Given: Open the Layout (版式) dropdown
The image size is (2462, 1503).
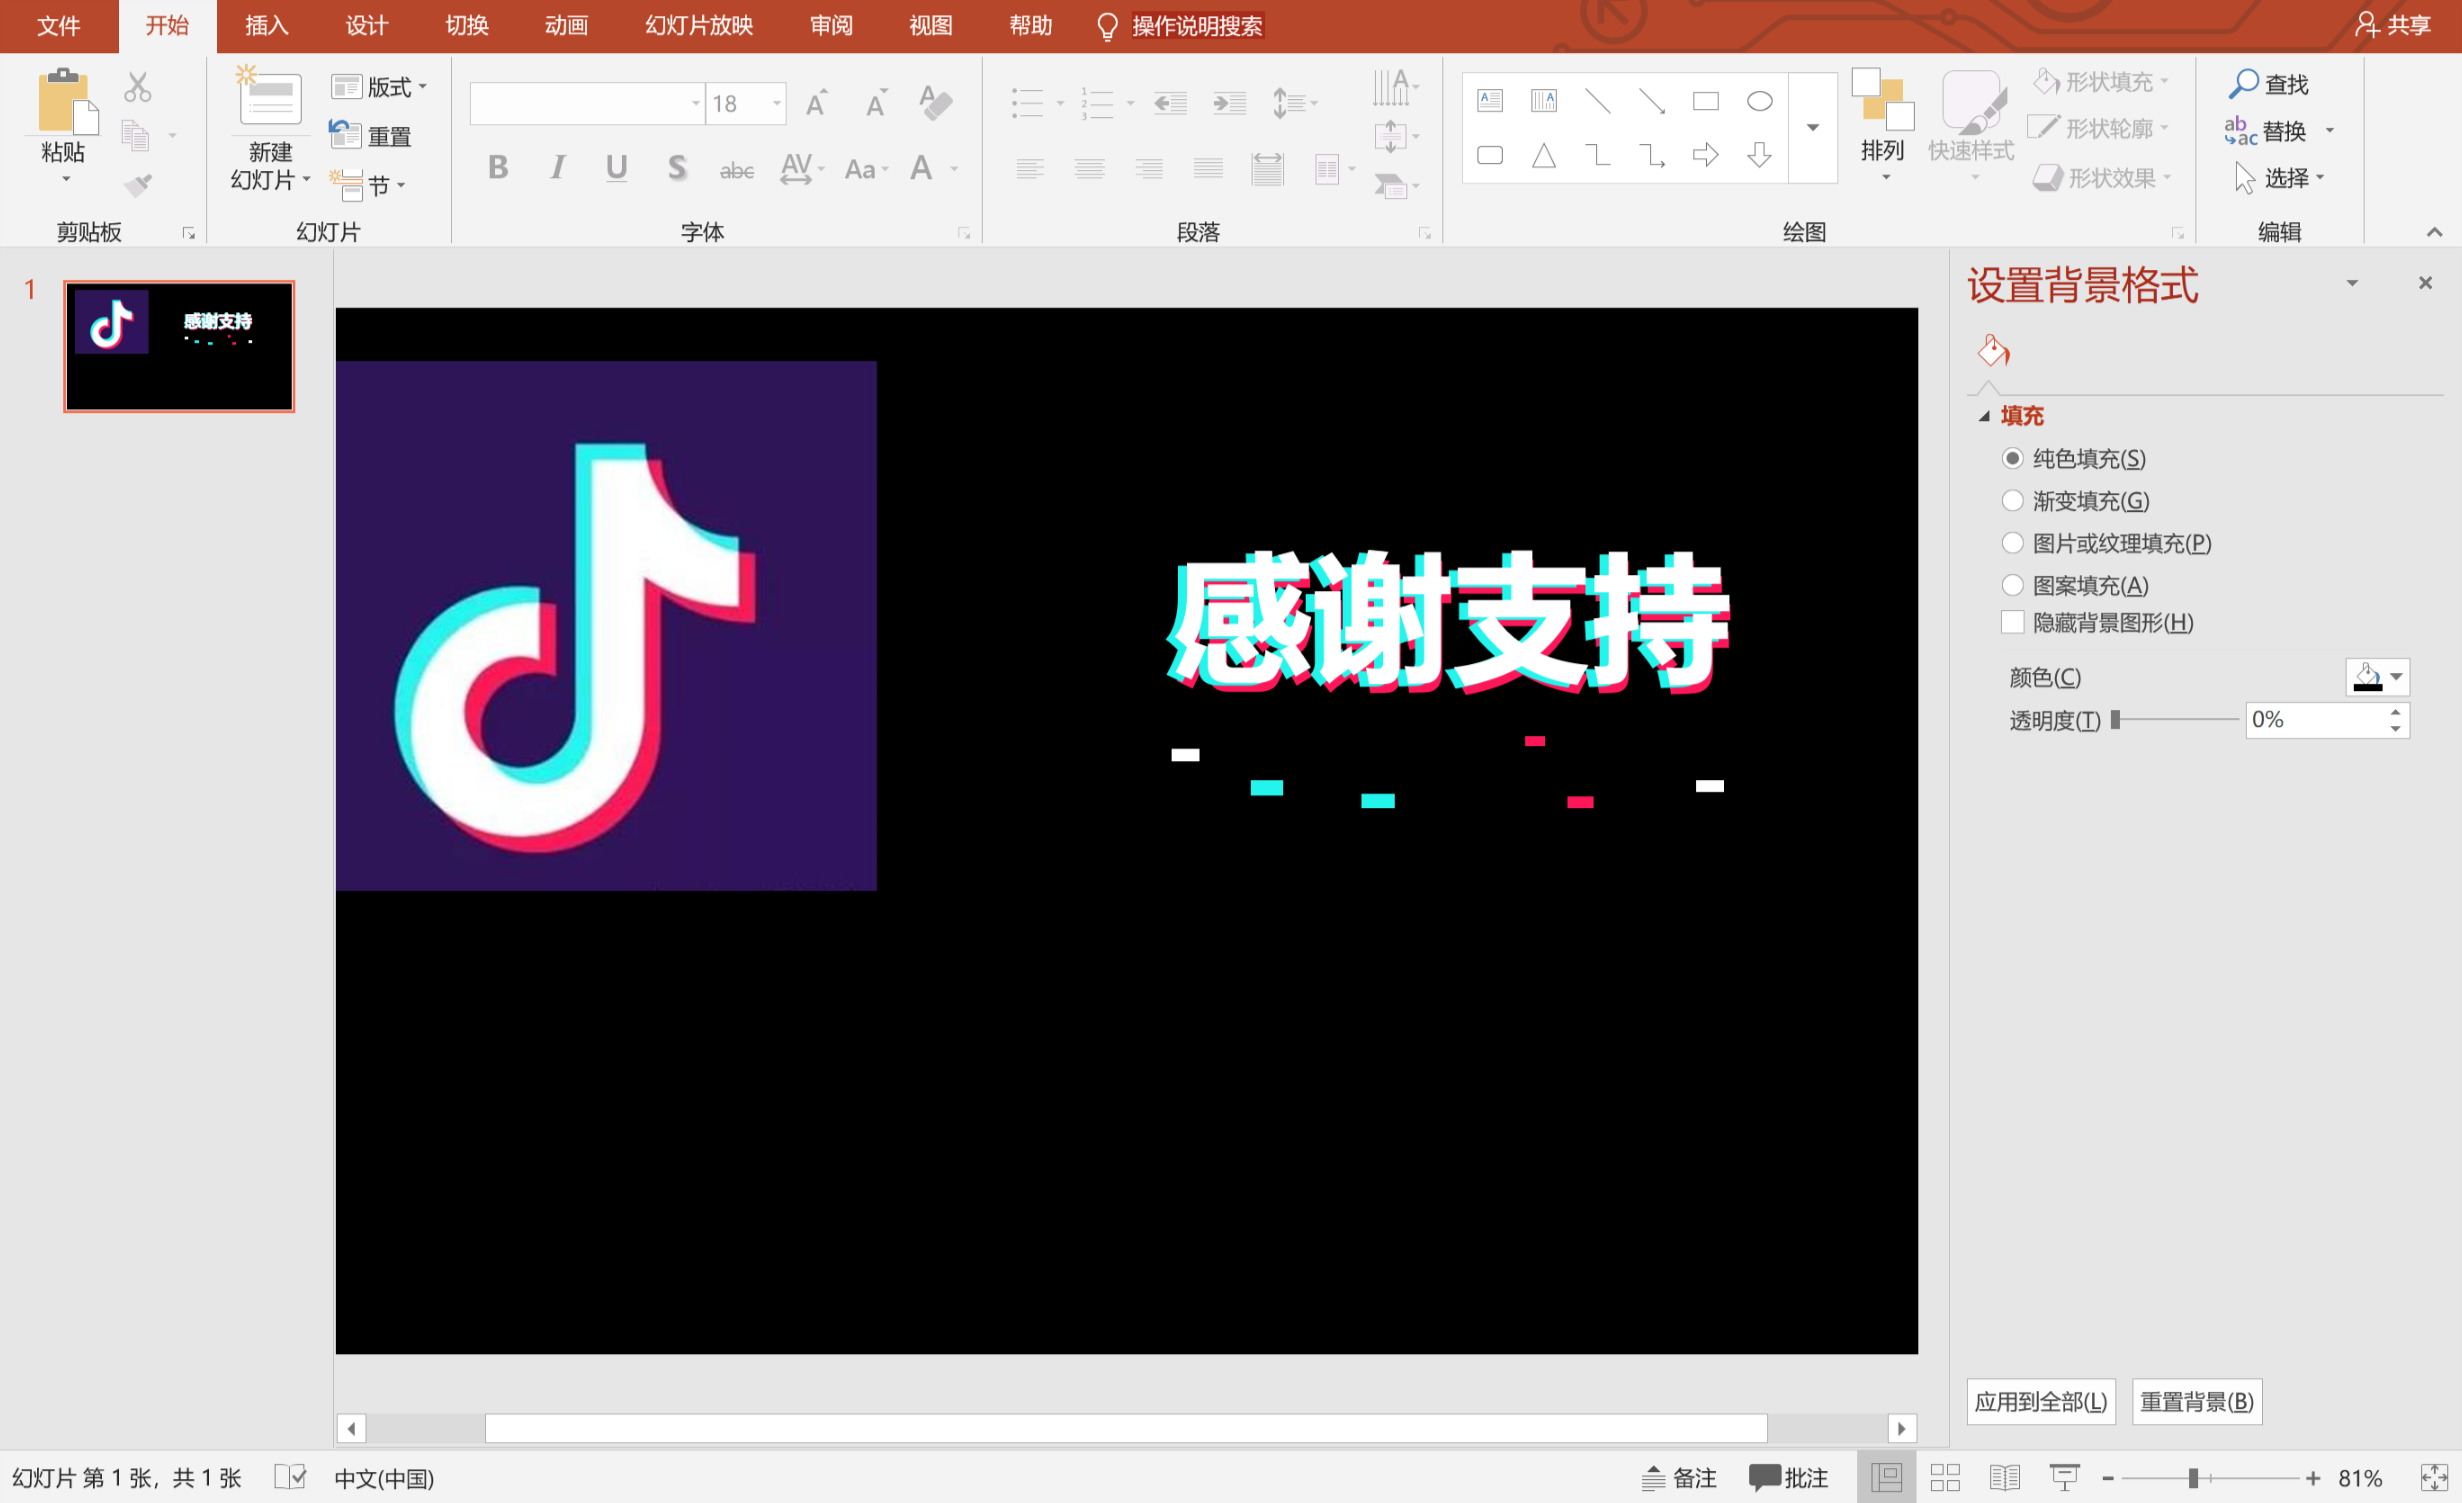Looking at the screenshot, I should (379, 87).
